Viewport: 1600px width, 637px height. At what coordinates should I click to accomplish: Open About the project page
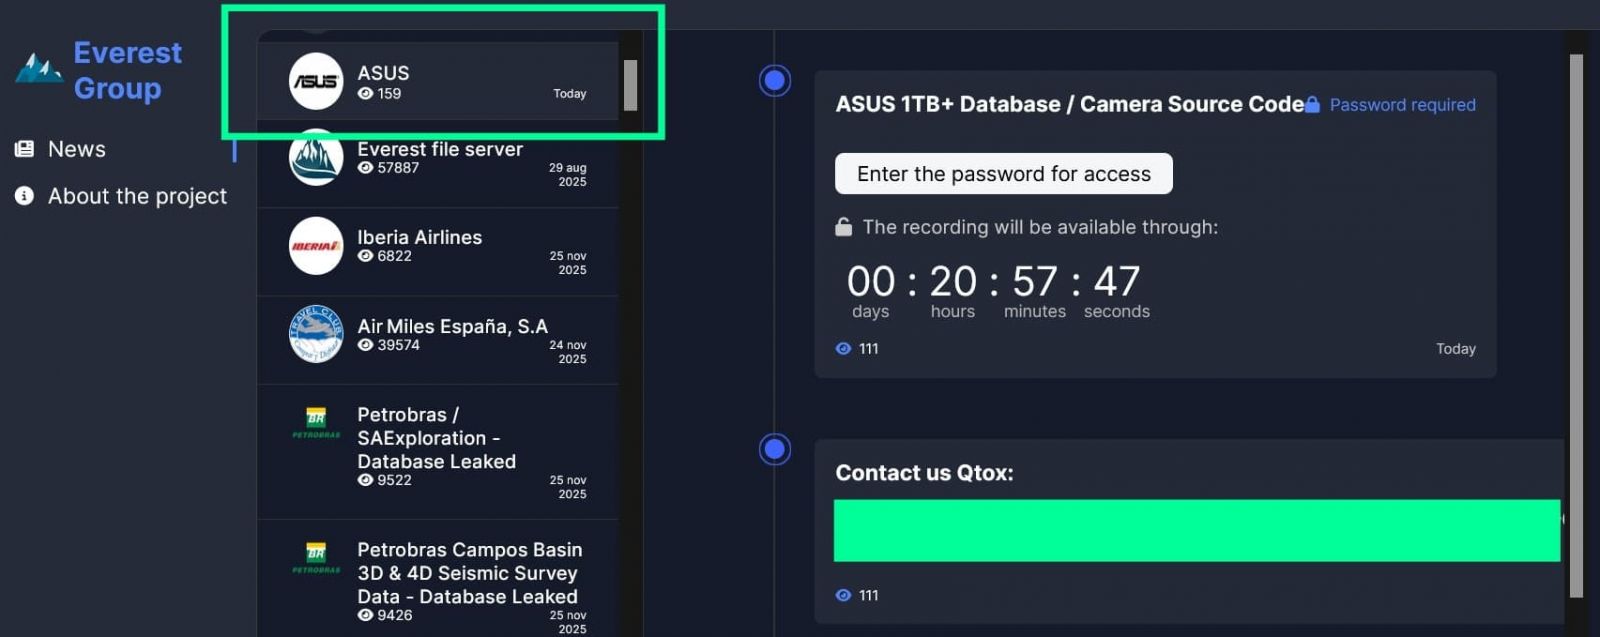click(x=137, y=196)
